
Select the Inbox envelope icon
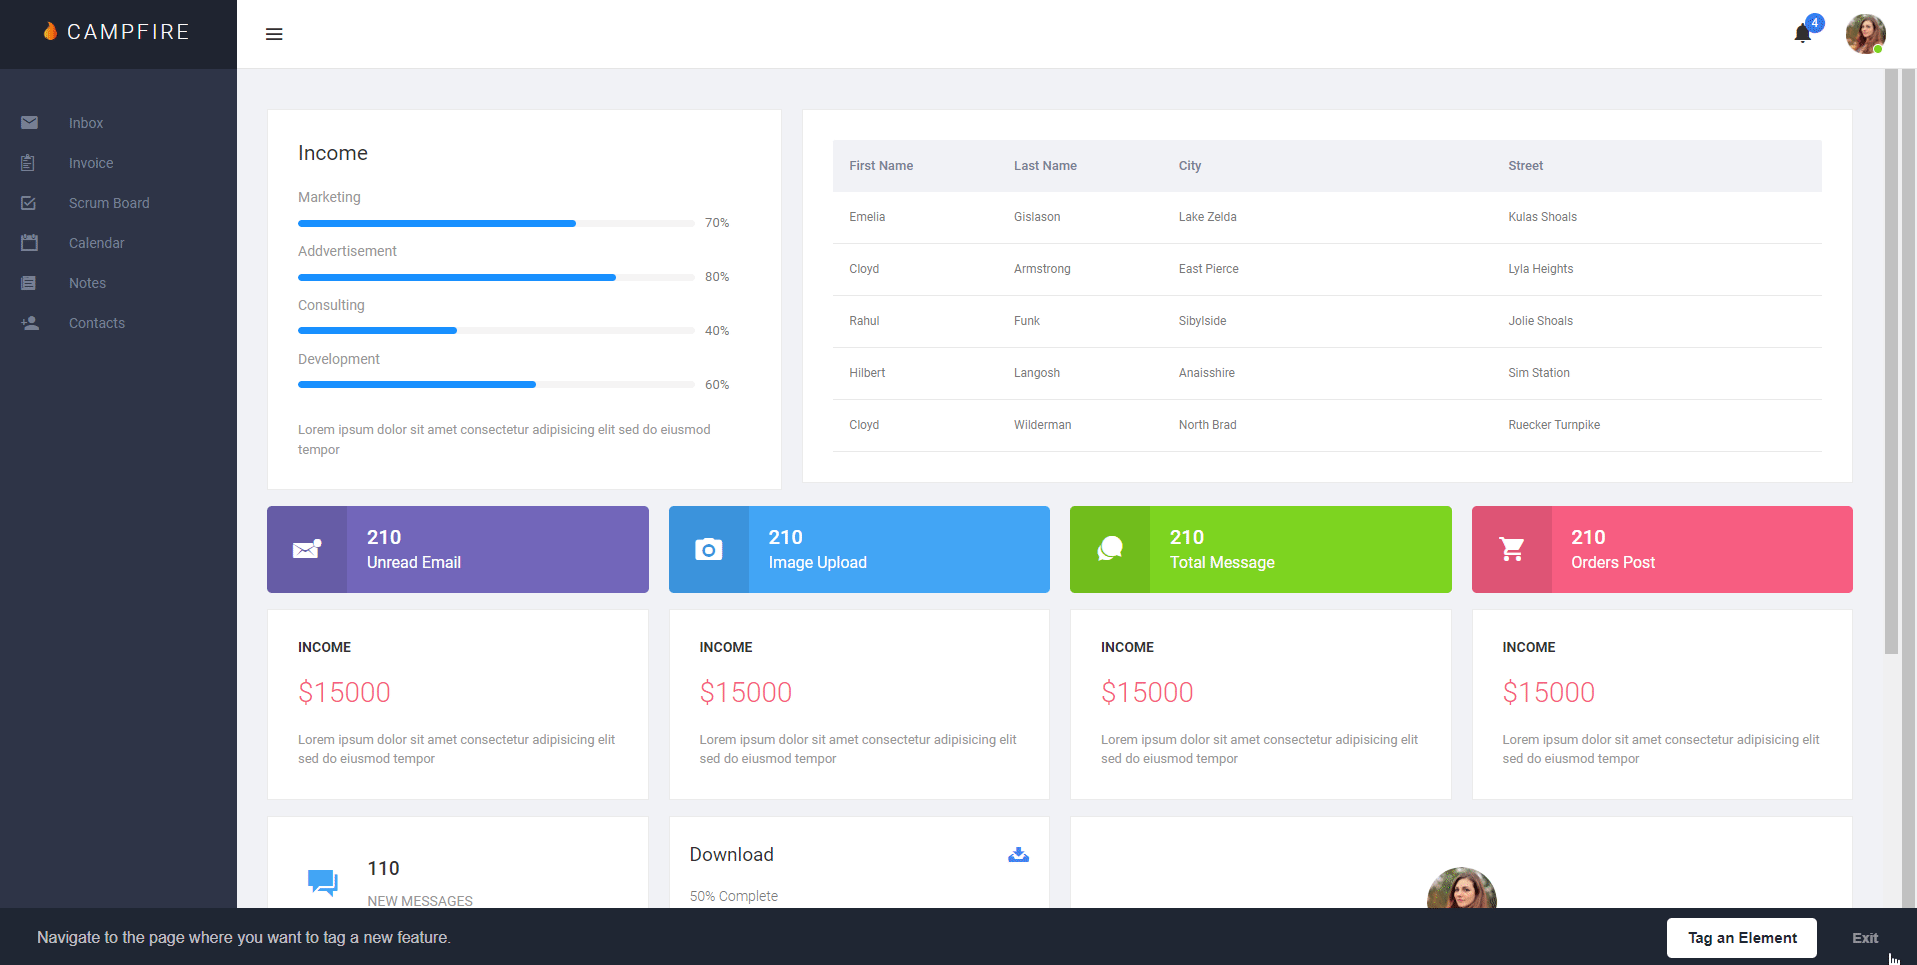(30, 122)
